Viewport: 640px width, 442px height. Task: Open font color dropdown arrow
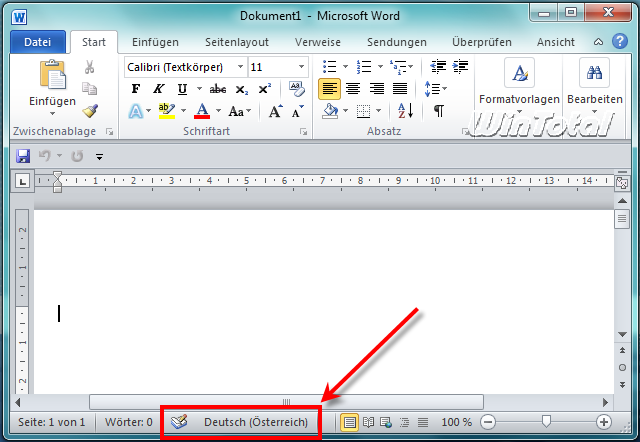pyautogui.click(x=218, y=111)
